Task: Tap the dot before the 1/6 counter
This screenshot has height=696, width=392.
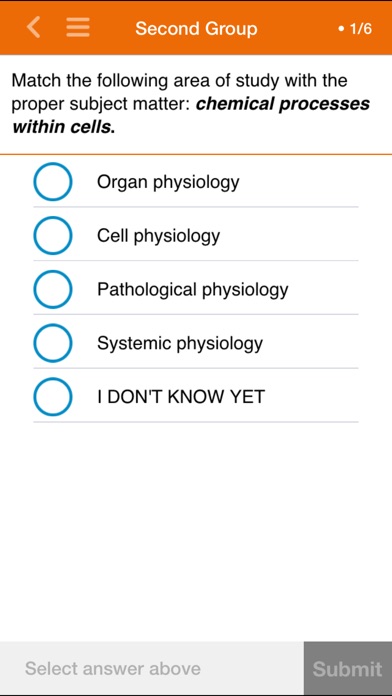Action: [341, 29]
